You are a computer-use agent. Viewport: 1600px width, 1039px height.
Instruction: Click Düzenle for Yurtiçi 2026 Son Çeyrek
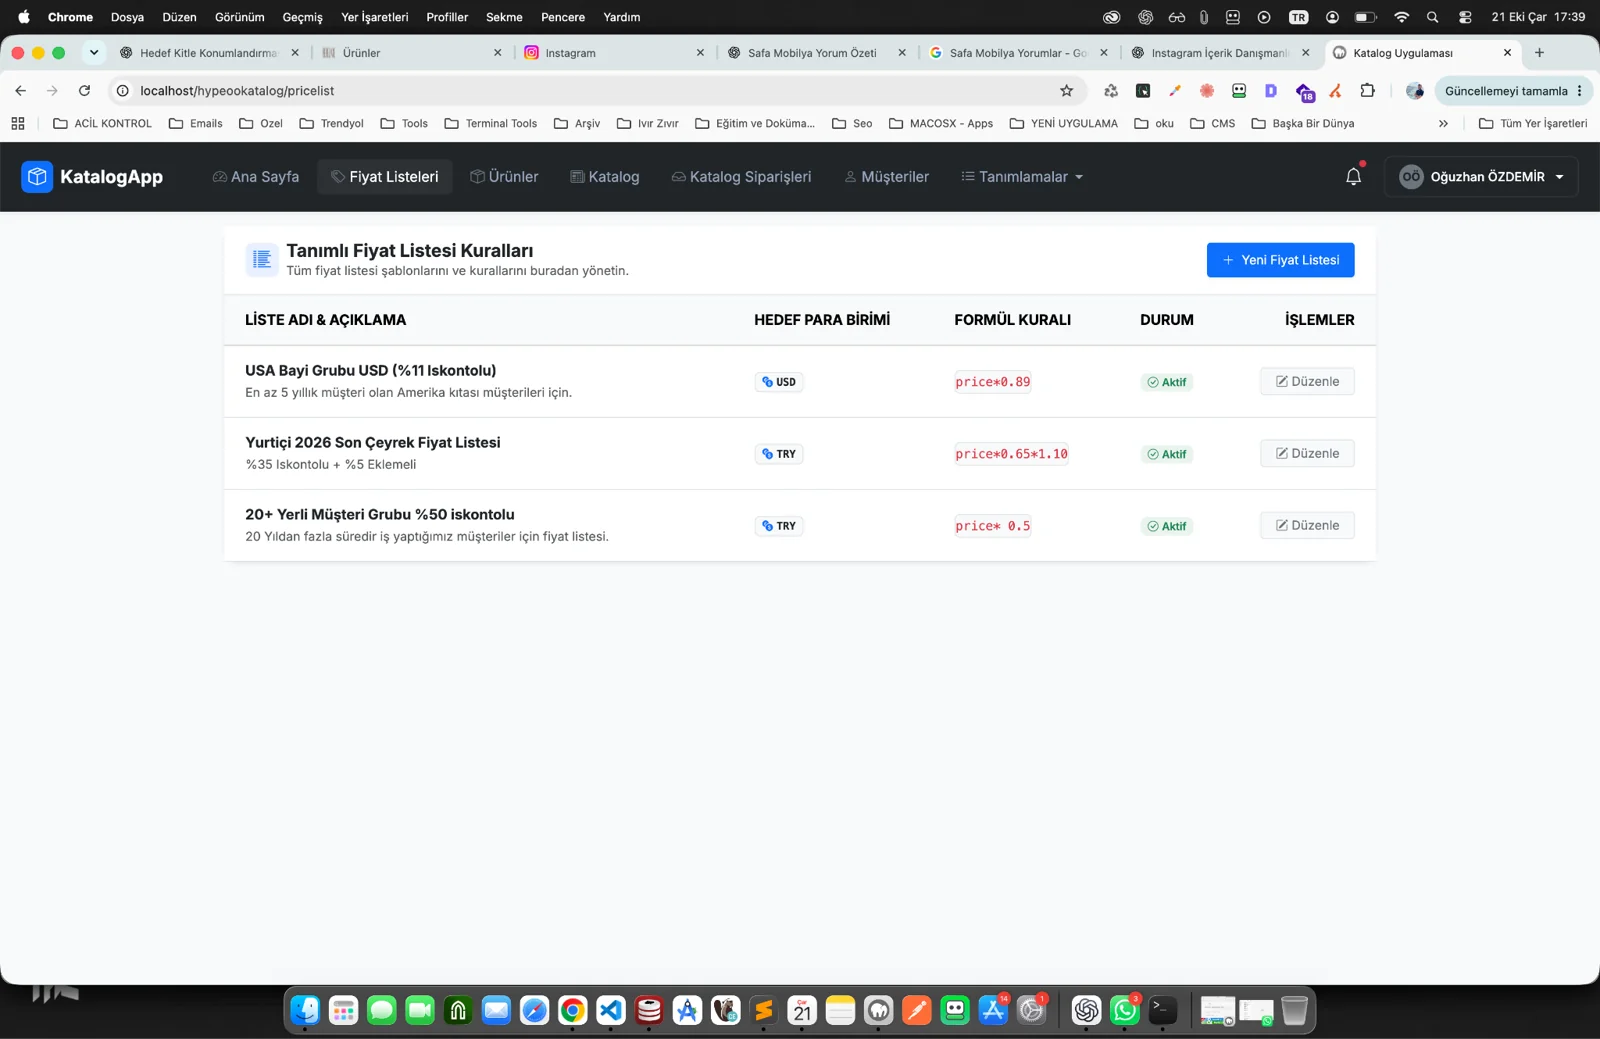tap(1307, 454)
